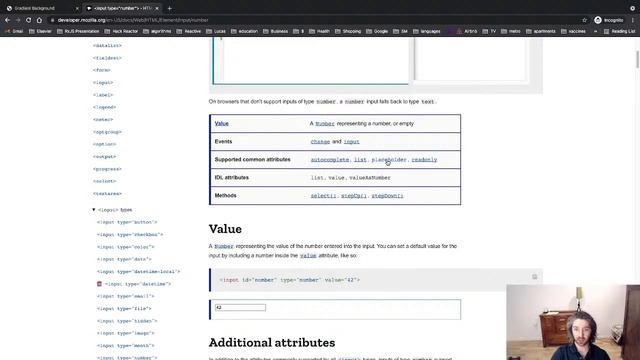This screenshot has width=640, height=360.
Task: Open input type email sidebar link
Action: tap(126, 296)
